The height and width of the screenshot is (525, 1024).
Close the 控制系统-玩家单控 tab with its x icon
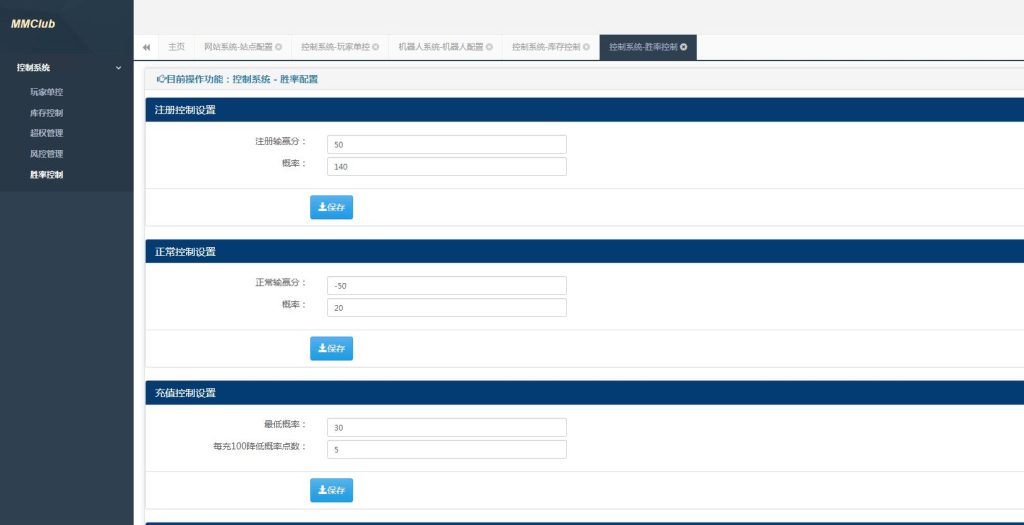tap(376, 47)
